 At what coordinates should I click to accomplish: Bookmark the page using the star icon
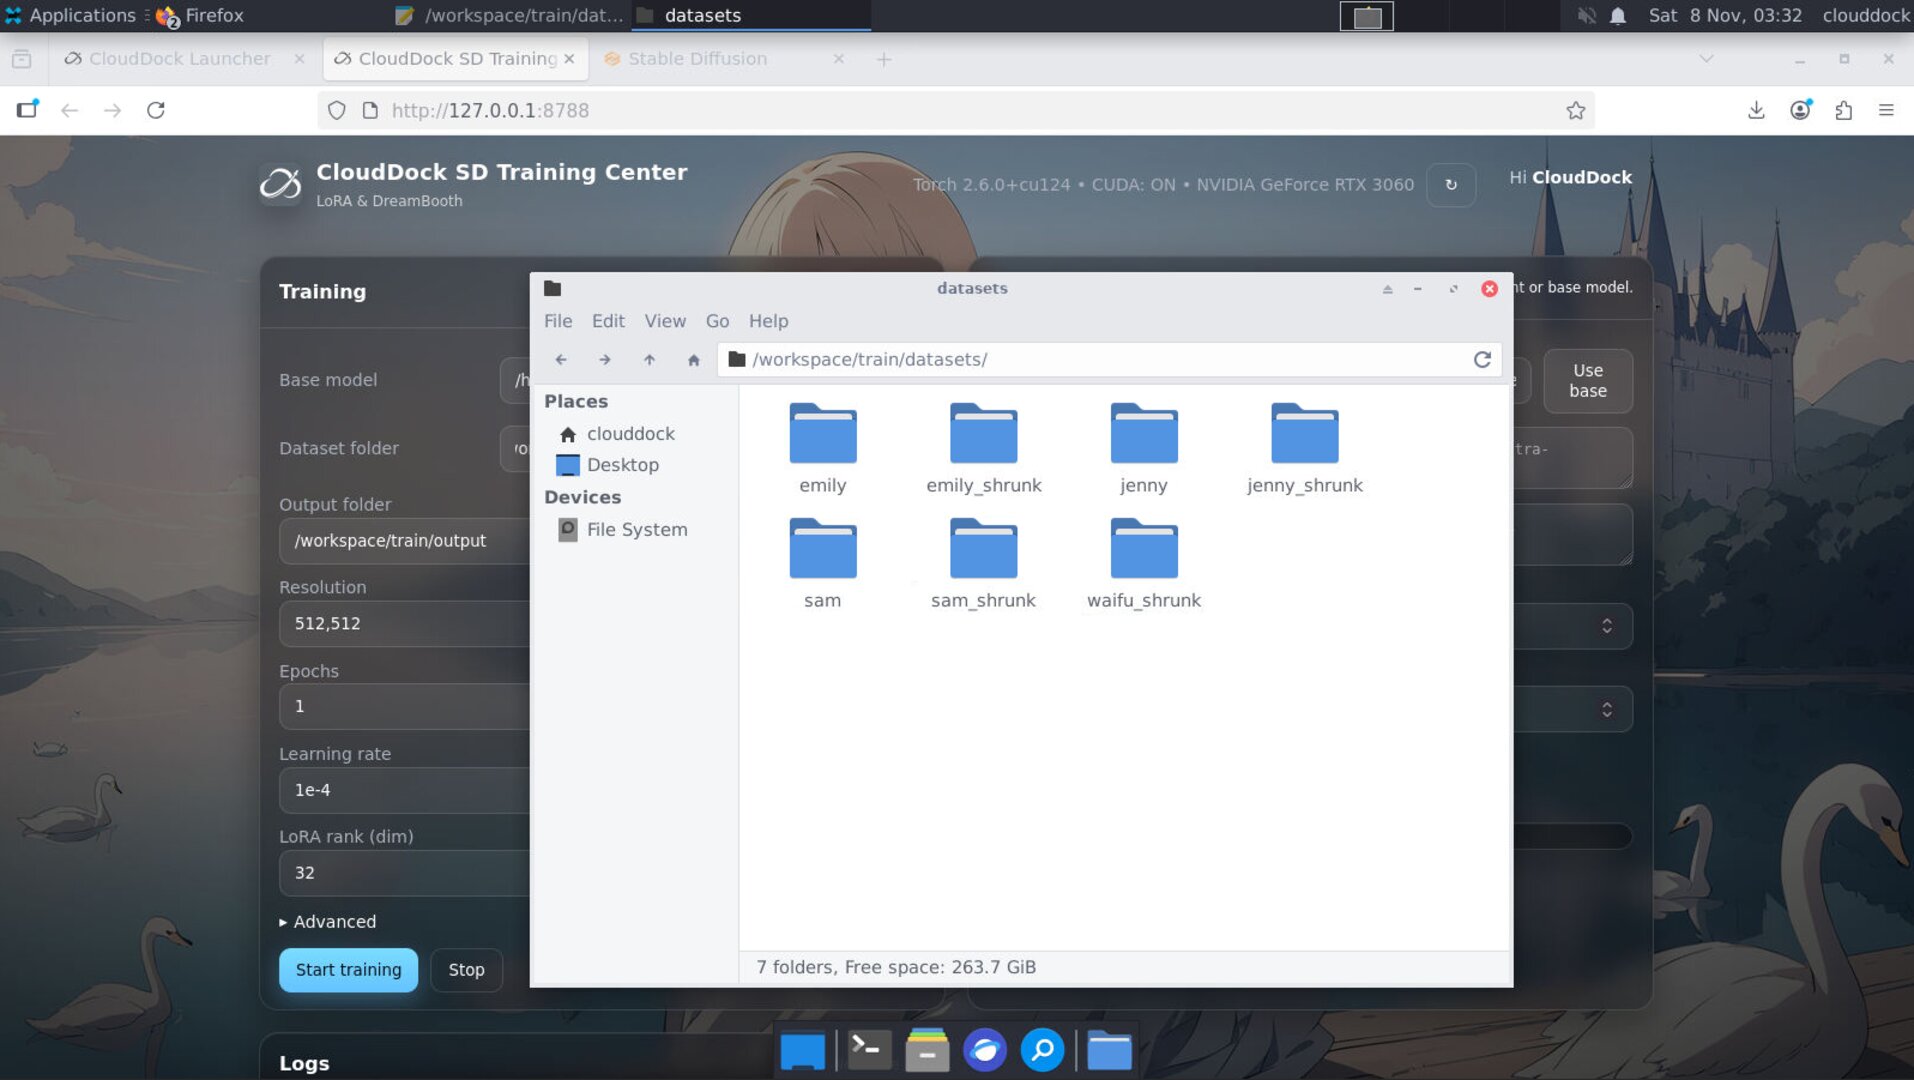pos(1576,110)
